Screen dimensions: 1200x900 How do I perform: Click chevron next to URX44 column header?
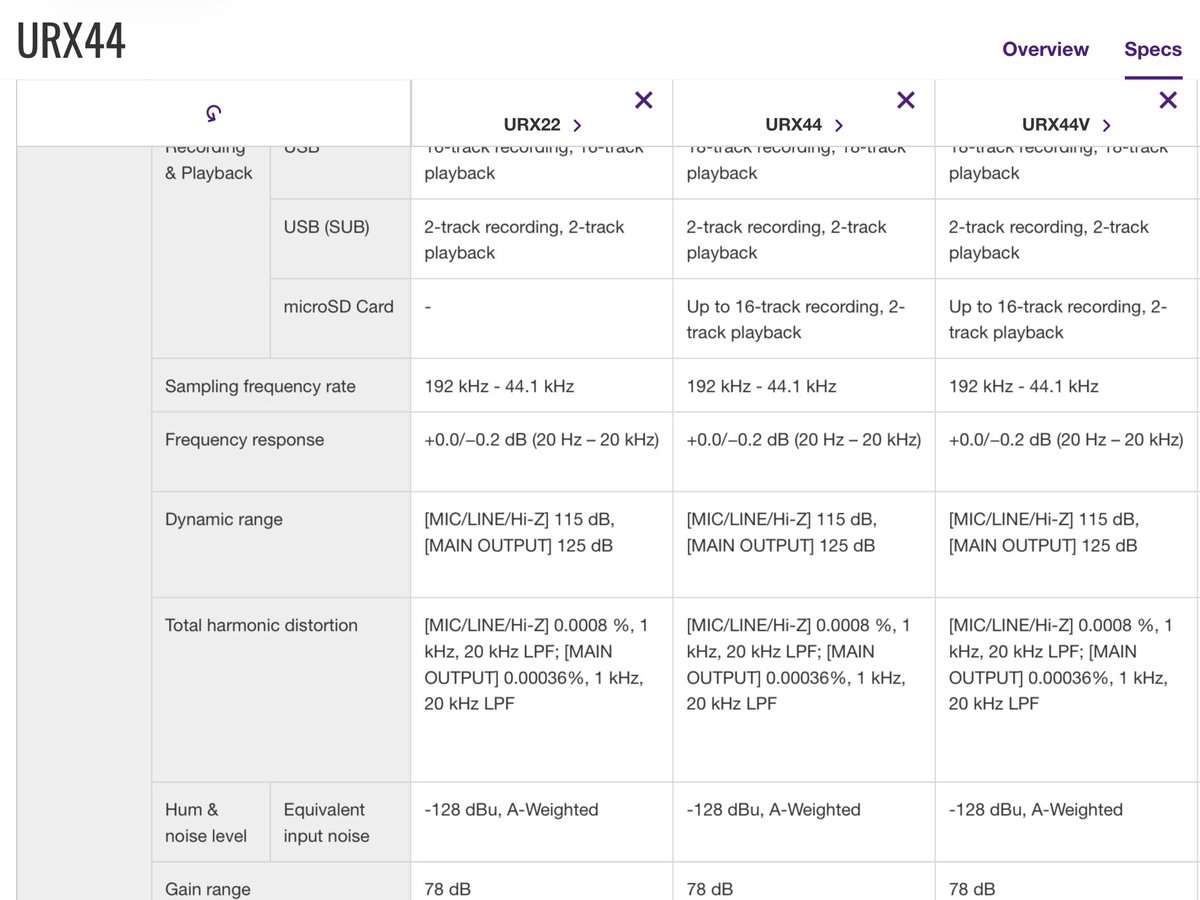tap(838, 125)
